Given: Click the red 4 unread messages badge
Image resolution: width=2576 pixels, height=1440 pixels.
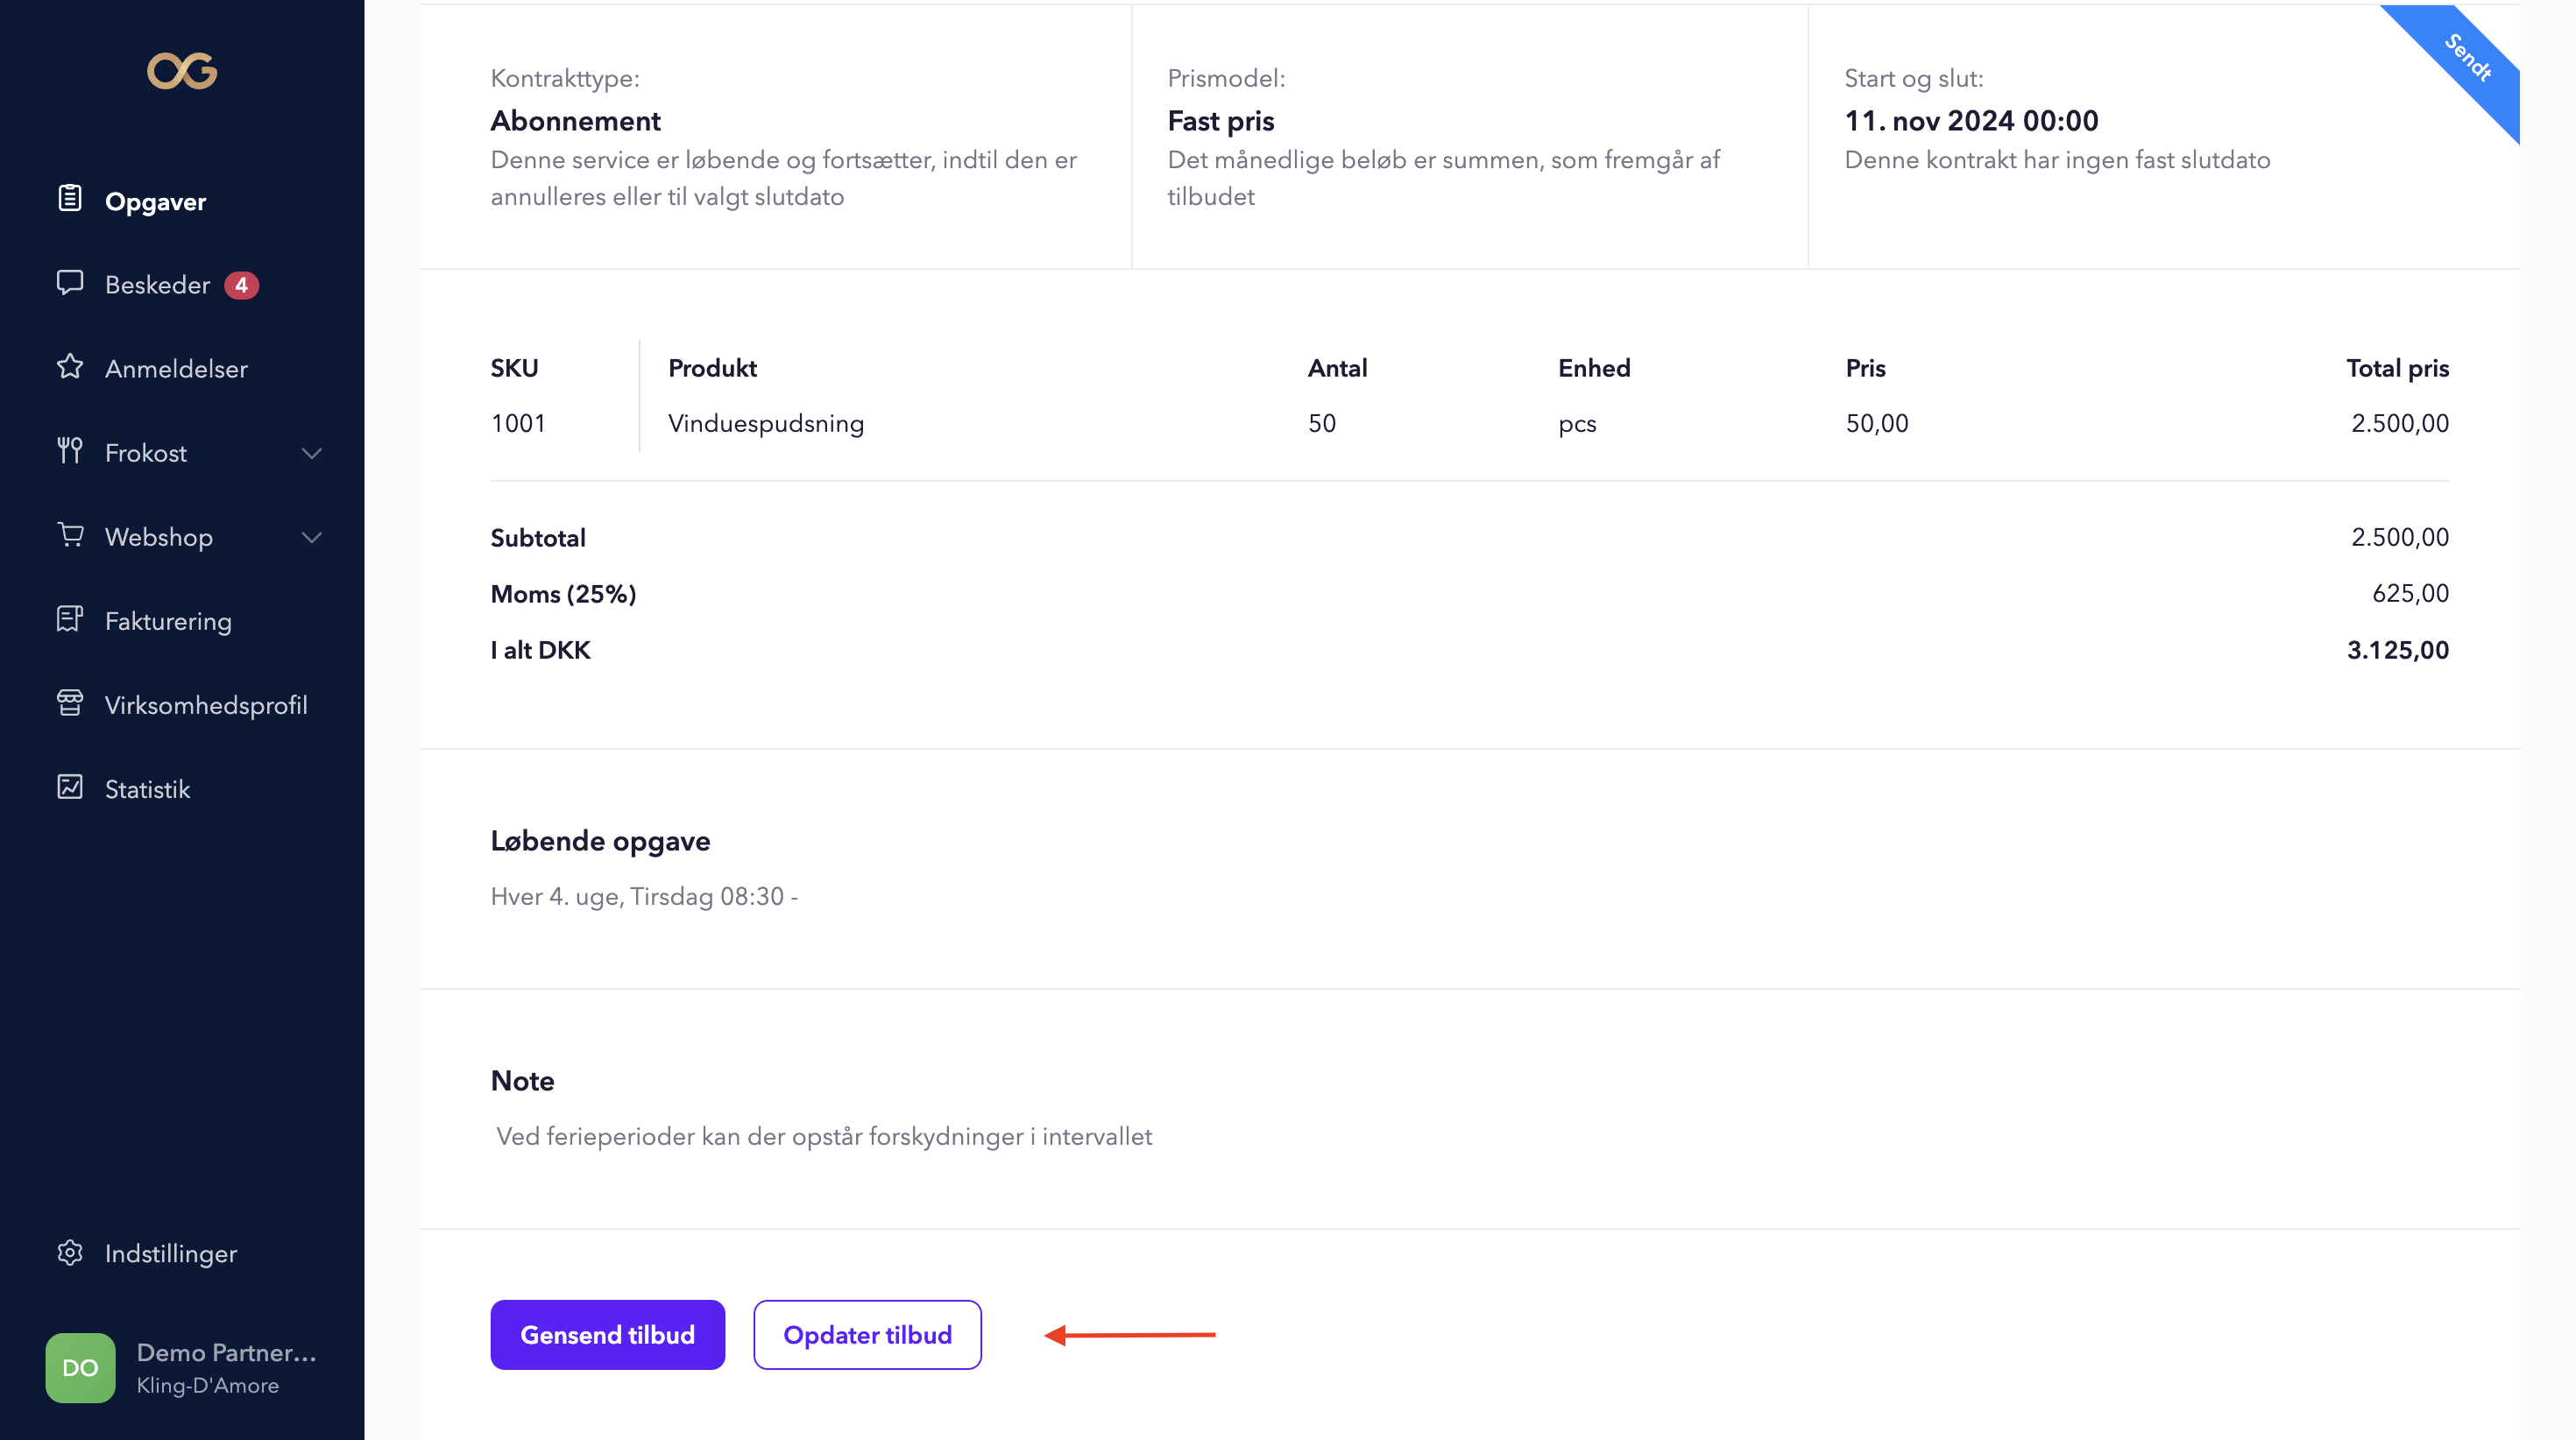Looking at the screenshot, I should point(241,285).
